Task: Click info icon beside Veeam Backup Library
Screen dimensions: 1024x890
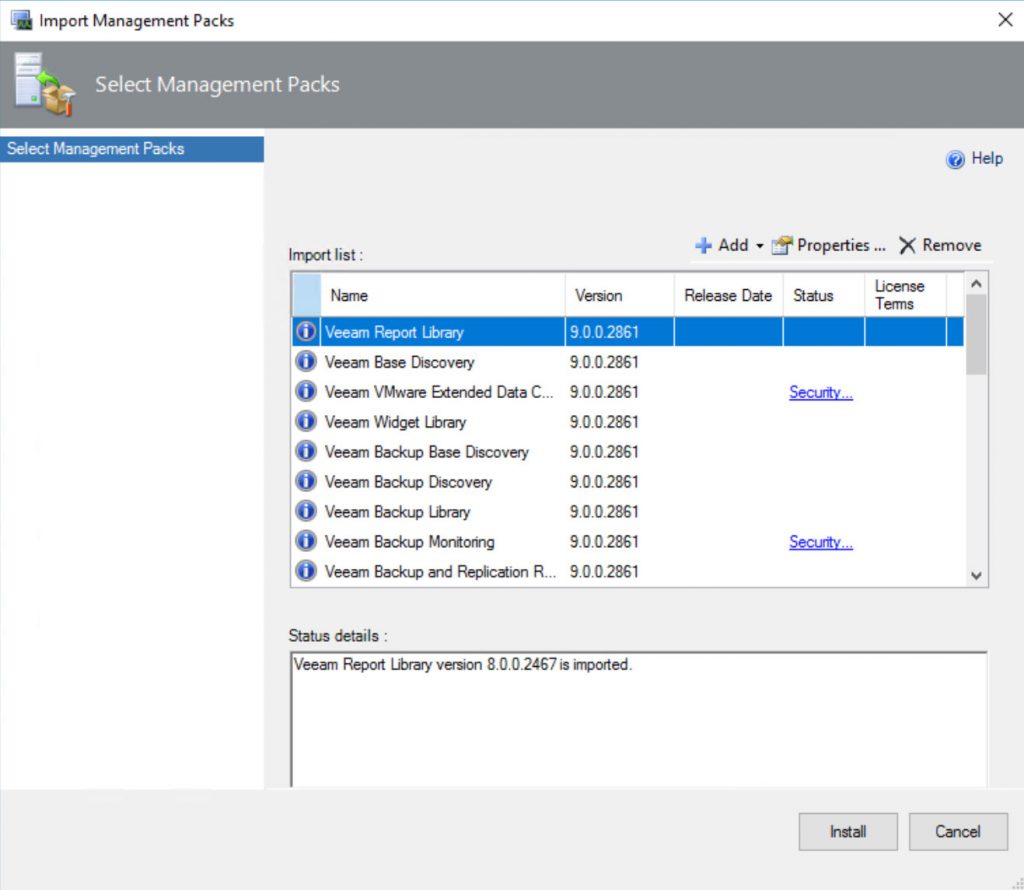Action: 306,511
